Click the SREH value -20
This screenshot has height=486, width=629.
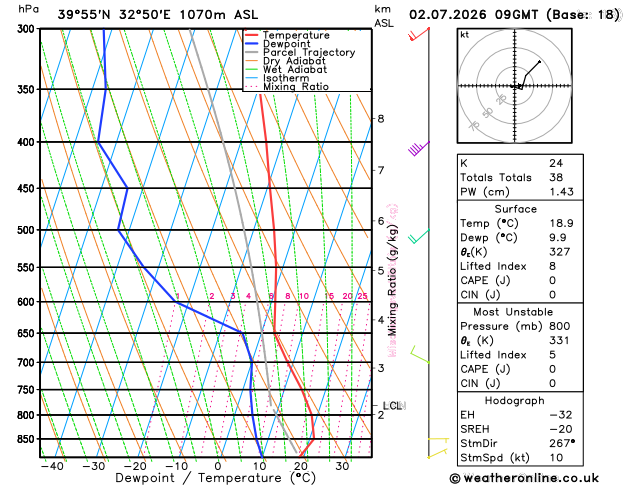click(x=561, y=429)
